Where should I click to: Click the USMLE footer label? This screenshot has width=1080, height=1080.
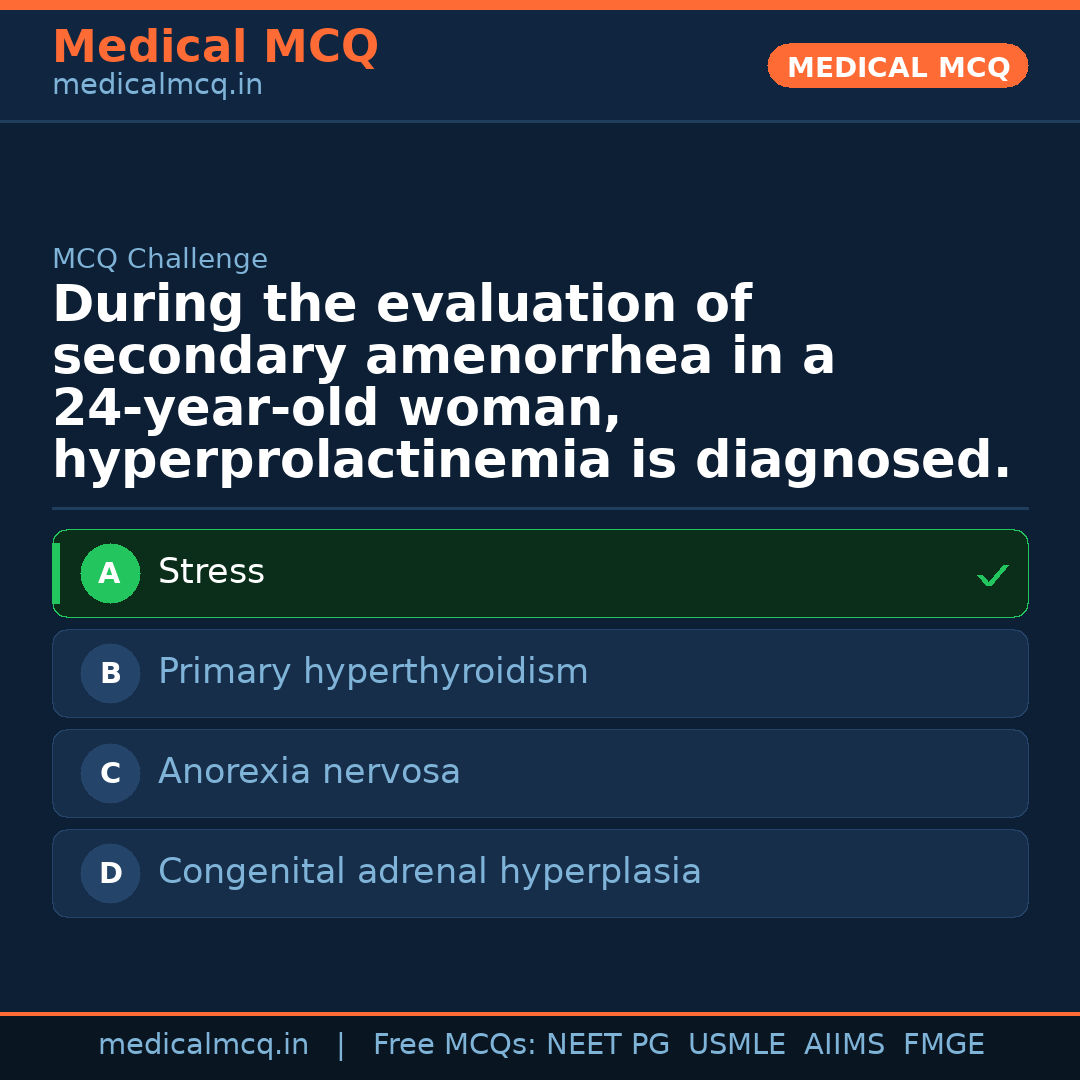click(736, 1045)
